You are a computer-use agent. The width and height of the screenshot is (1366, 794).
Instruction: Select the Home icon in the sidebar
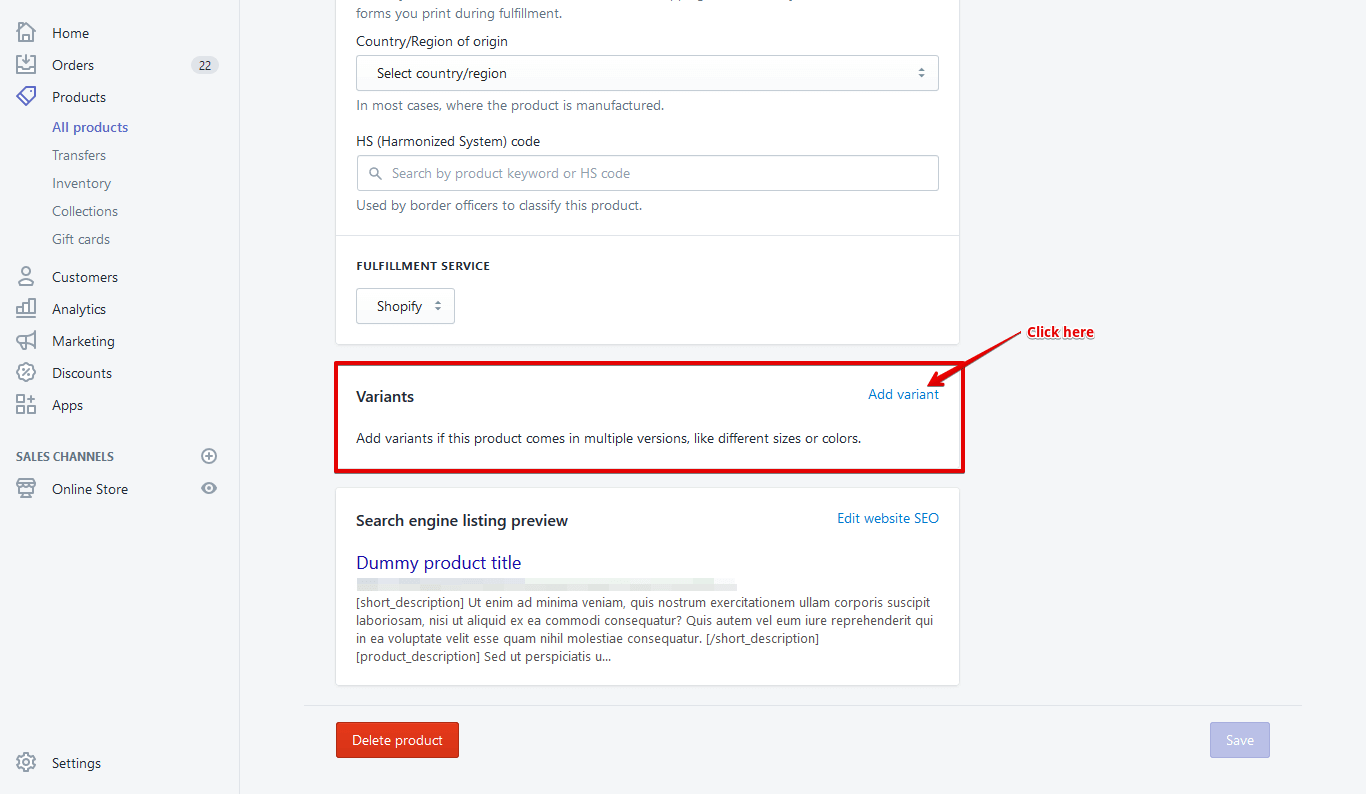26,32
